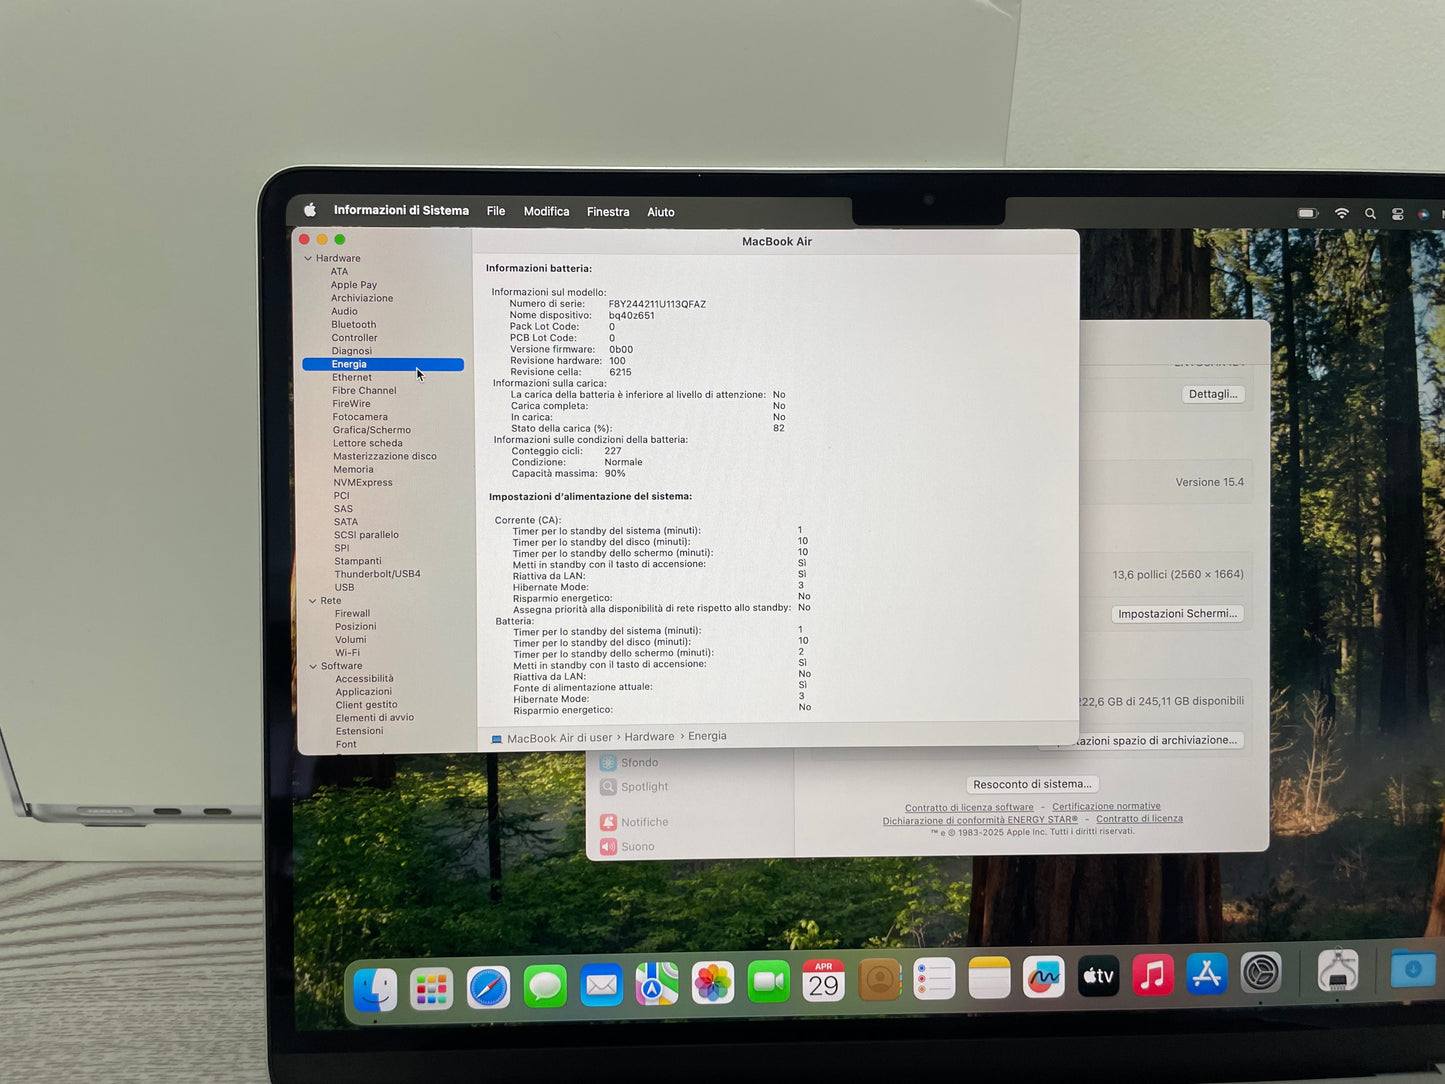This screenshot has height=1084, width=1445.
Task: Open Messages app in Dock
Action: tap(545, 987)
